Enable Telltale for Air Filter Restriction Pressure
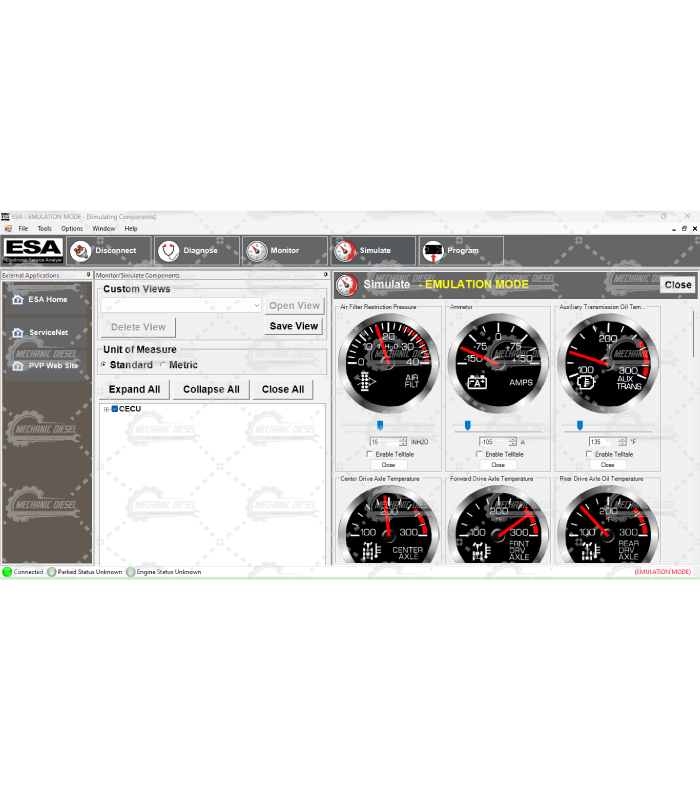The height and width of the screenshot is (800, 700). (x=369, y=454)
